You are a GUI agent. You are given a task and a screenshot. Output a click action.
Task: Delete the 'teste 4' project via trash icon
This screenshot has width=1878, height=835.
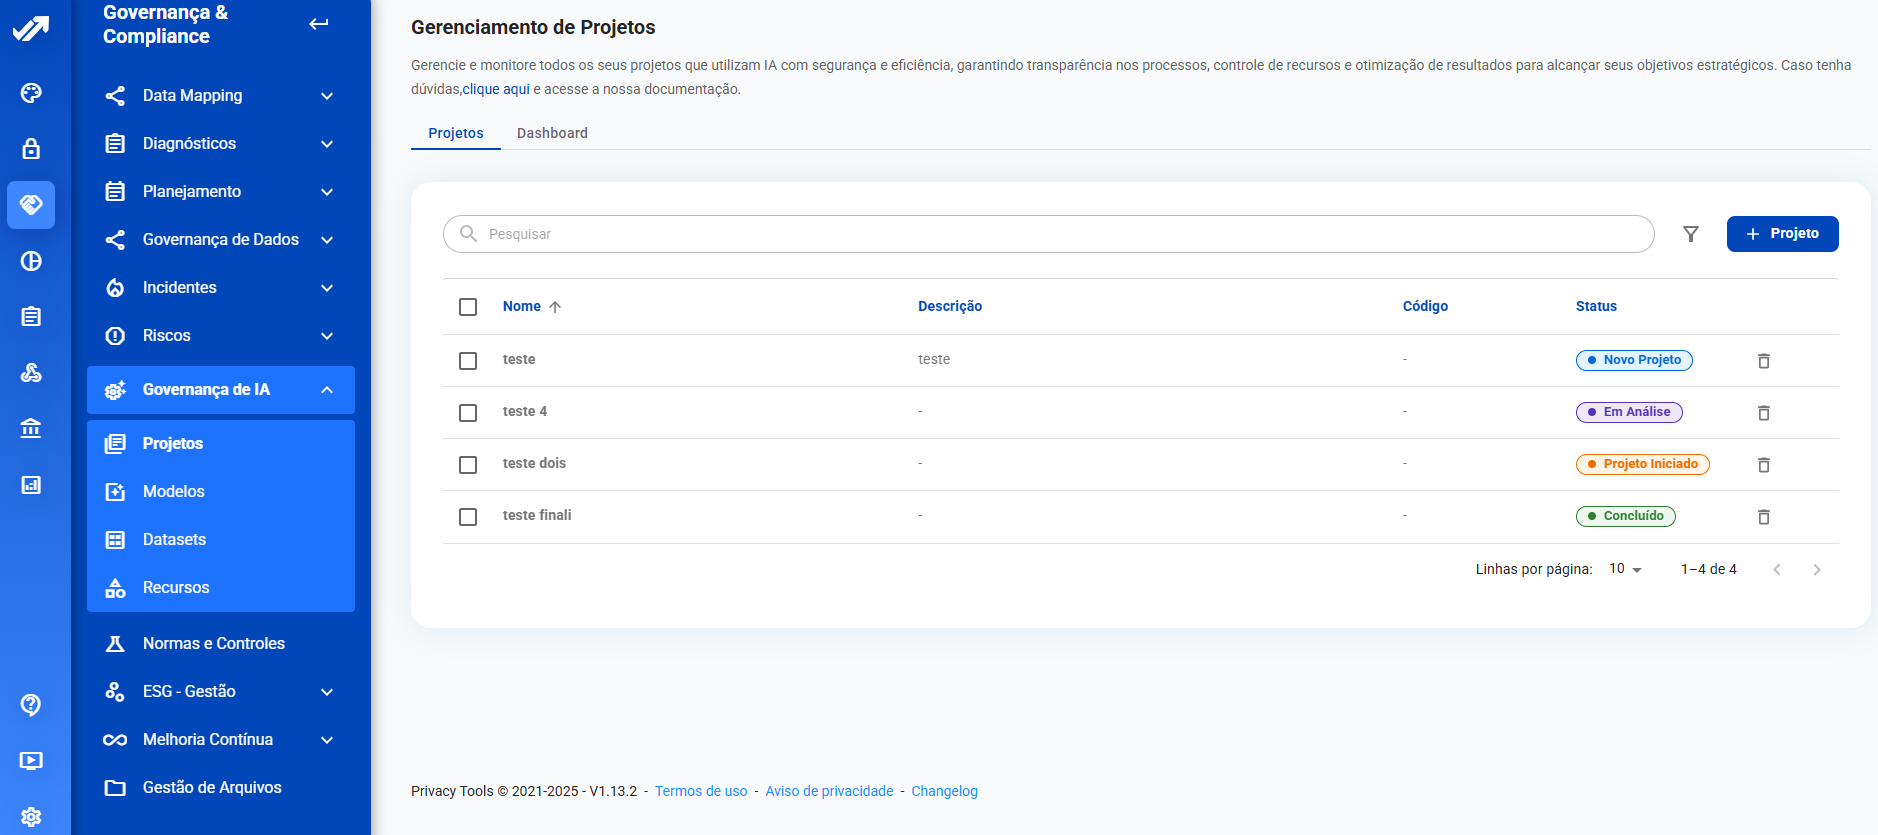click(x=1763, y=413)
